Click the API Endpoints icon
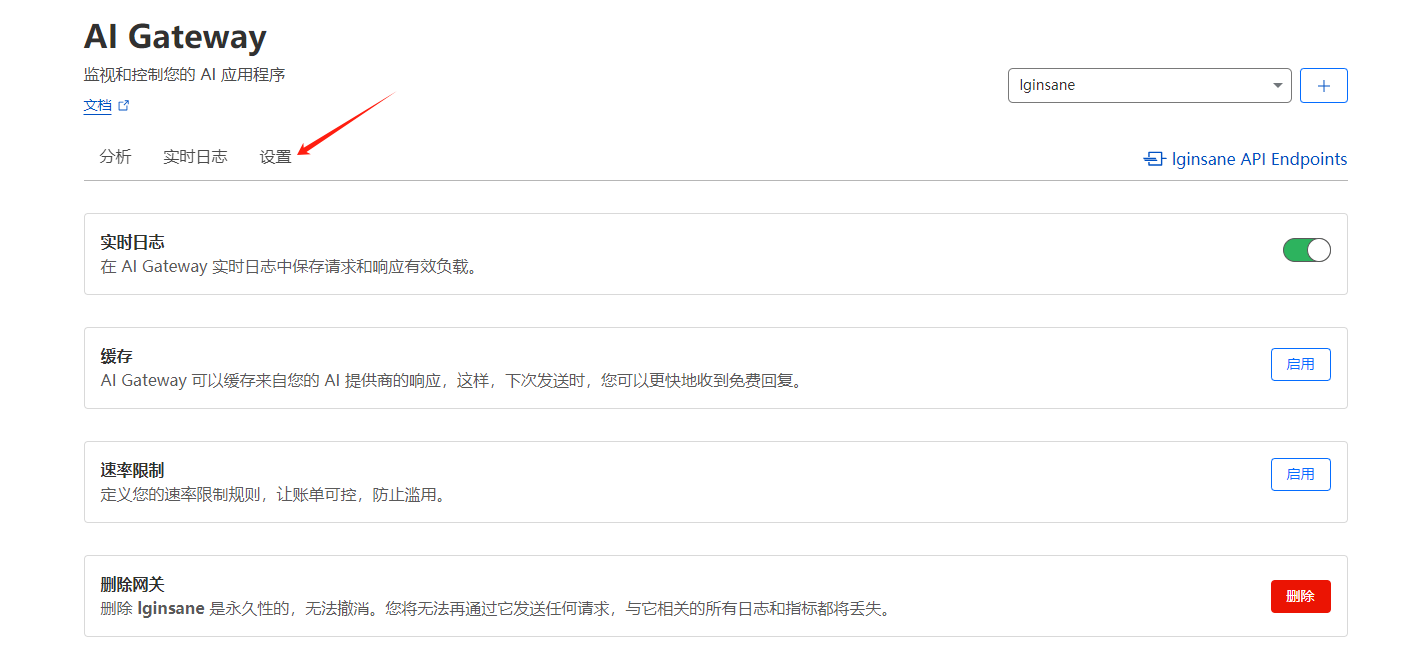This screenshot has width=1421, height=655. tap(1154, 159)
